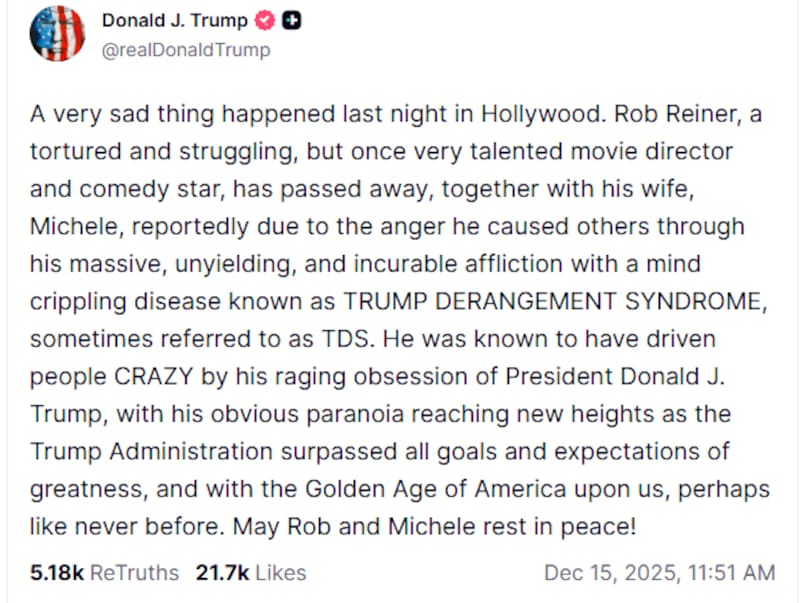Click the Likes label

pyautogui.click(x=281, y=572)
